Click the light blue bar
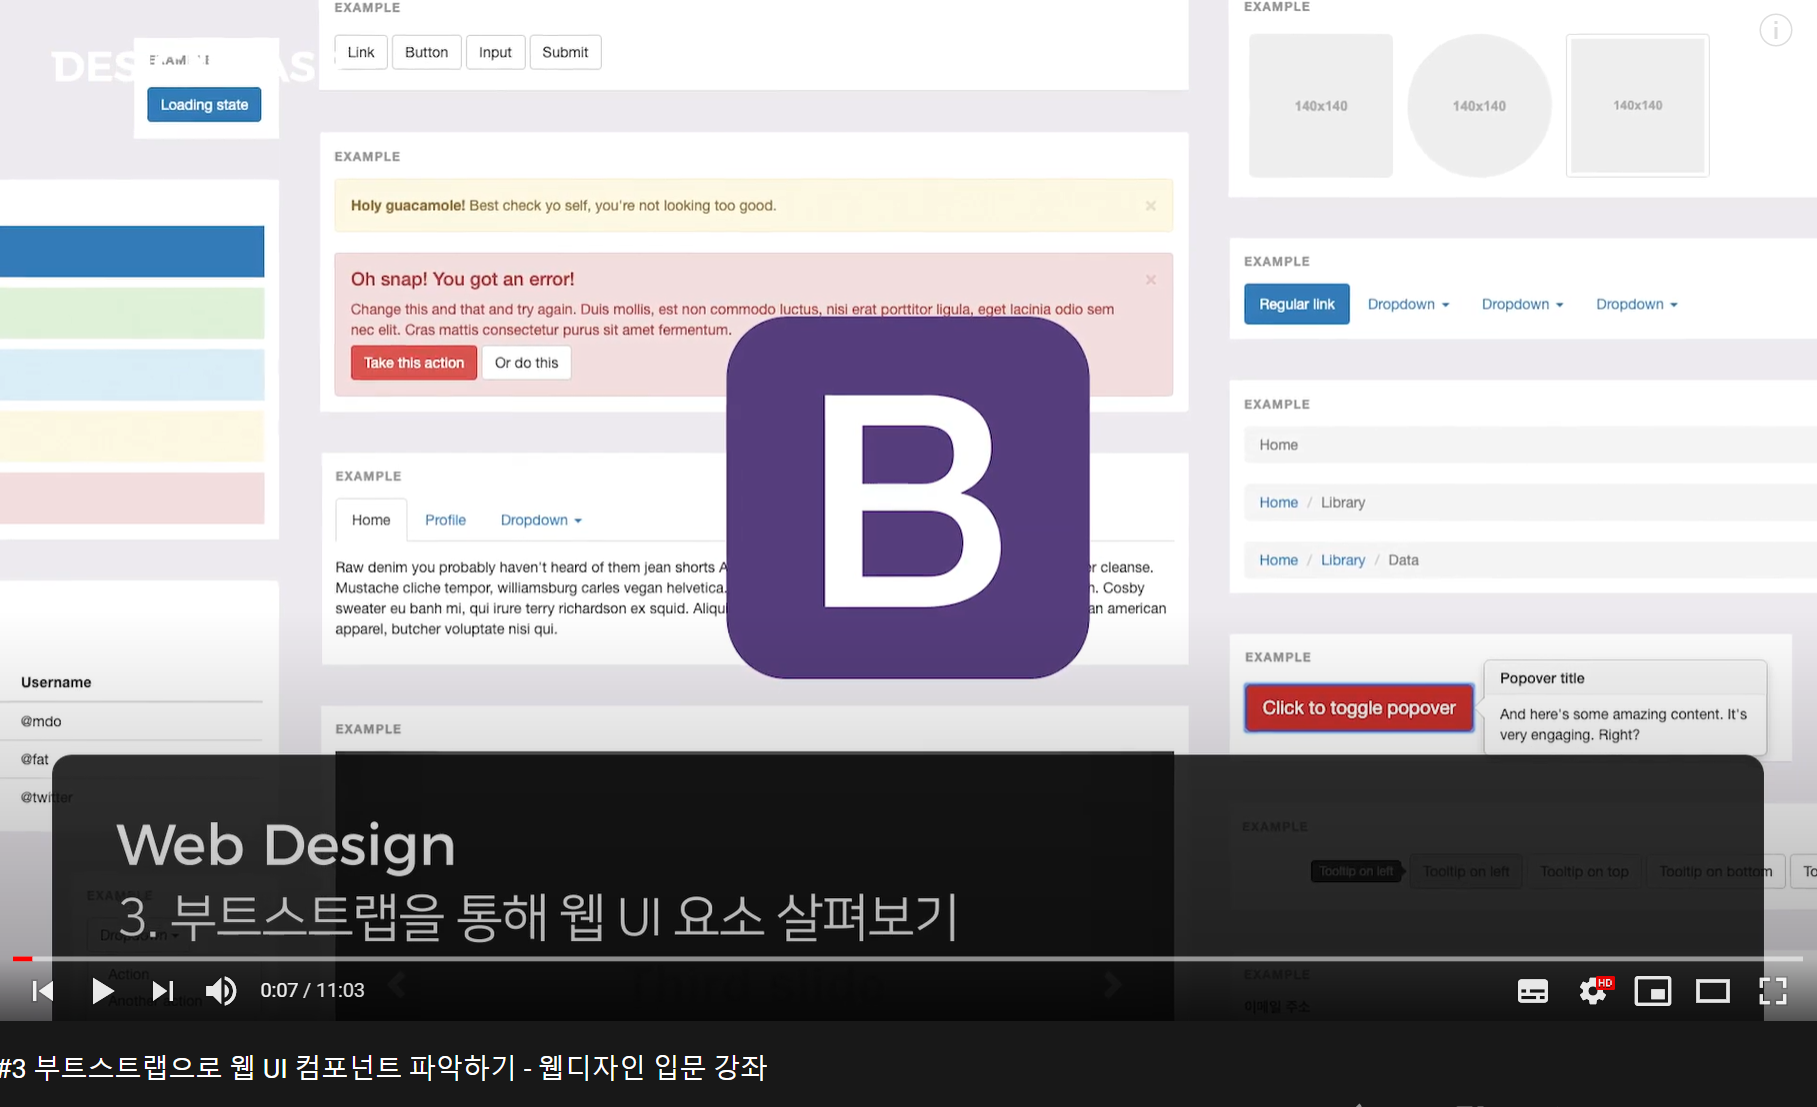This screenshot has height=1107, width=1817. tap(132, 375)
